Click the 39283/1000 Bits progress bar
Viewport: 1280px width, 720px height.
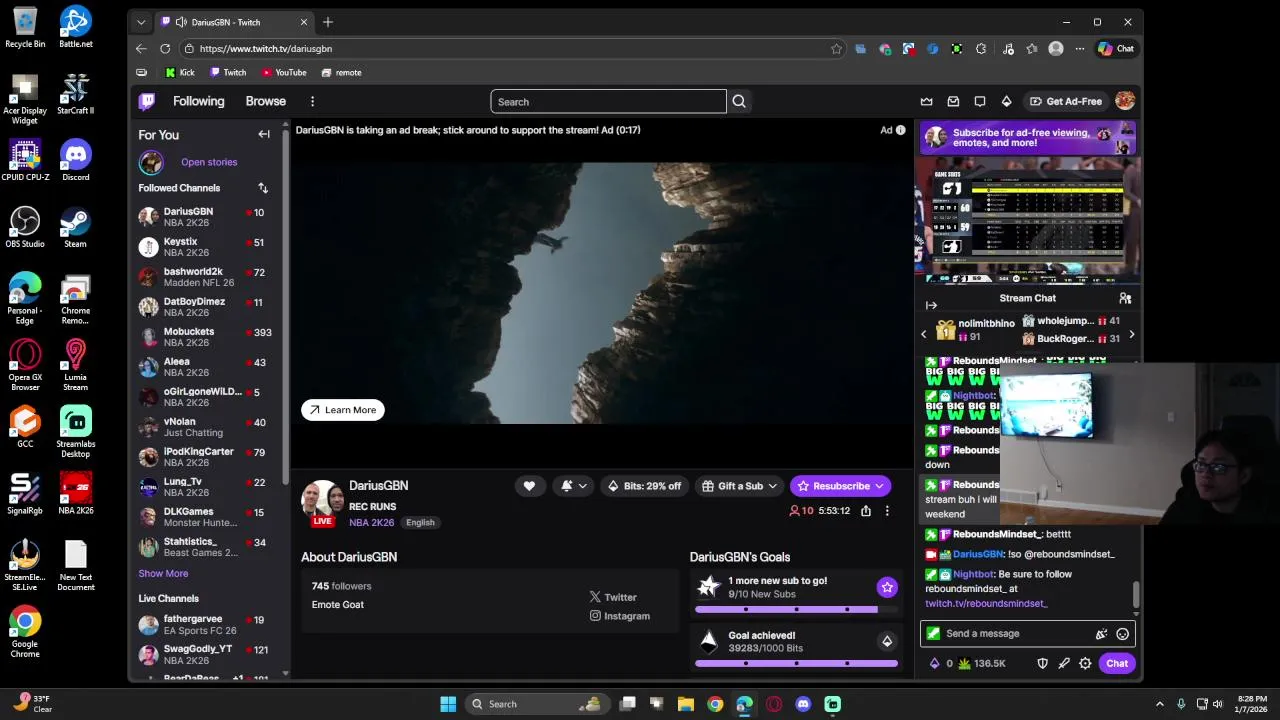tap(796, 663)
